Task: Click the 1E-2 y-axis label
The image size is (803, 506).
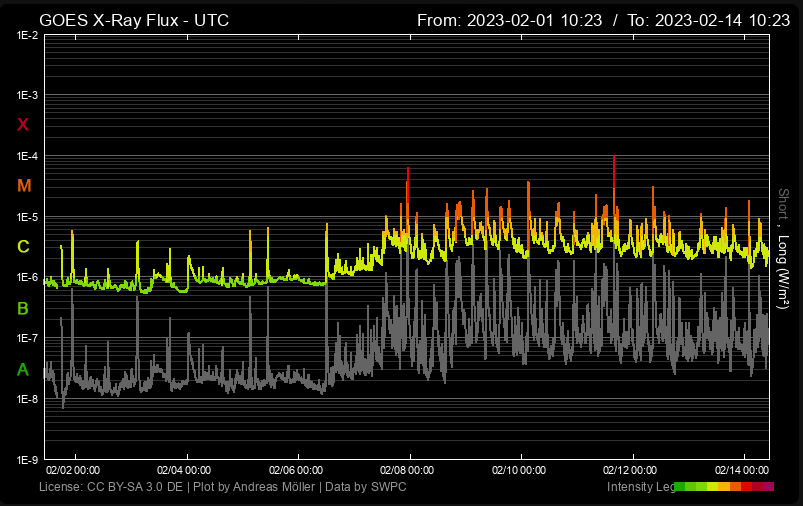Action: click(x=27, y=36)
